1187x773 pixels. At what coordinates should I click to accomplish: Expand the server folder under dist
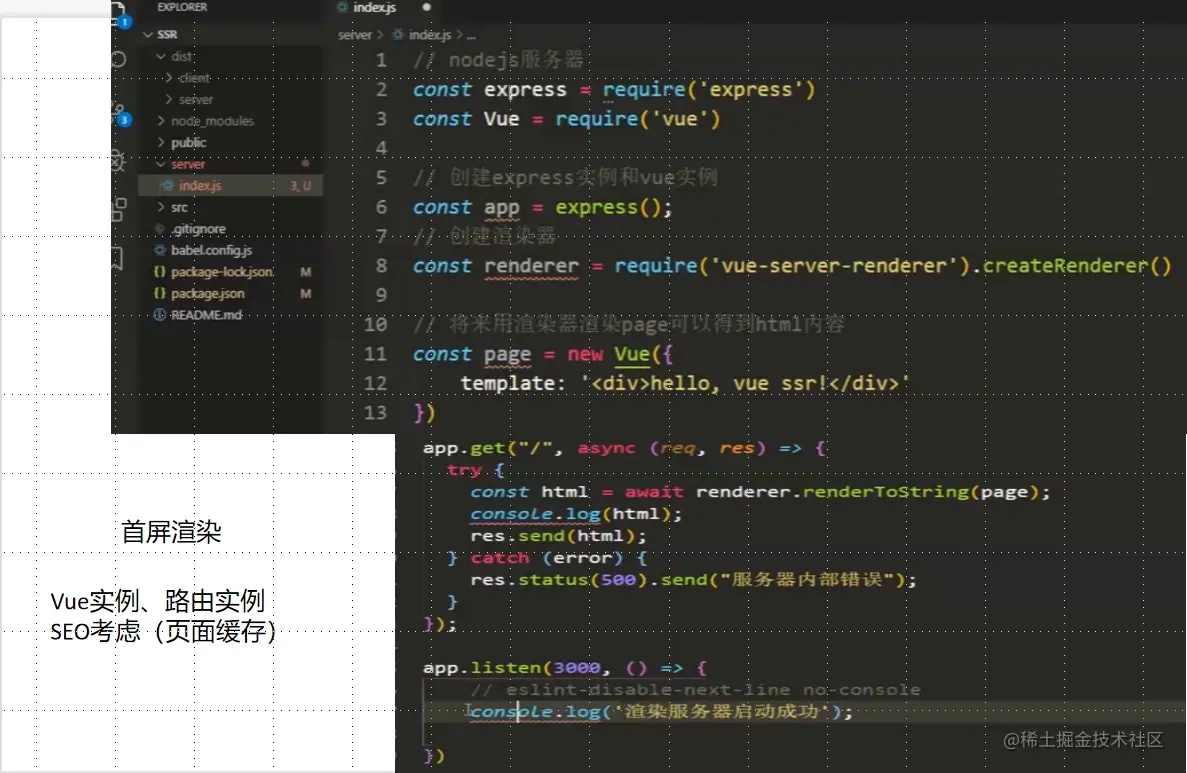(169, 99)
